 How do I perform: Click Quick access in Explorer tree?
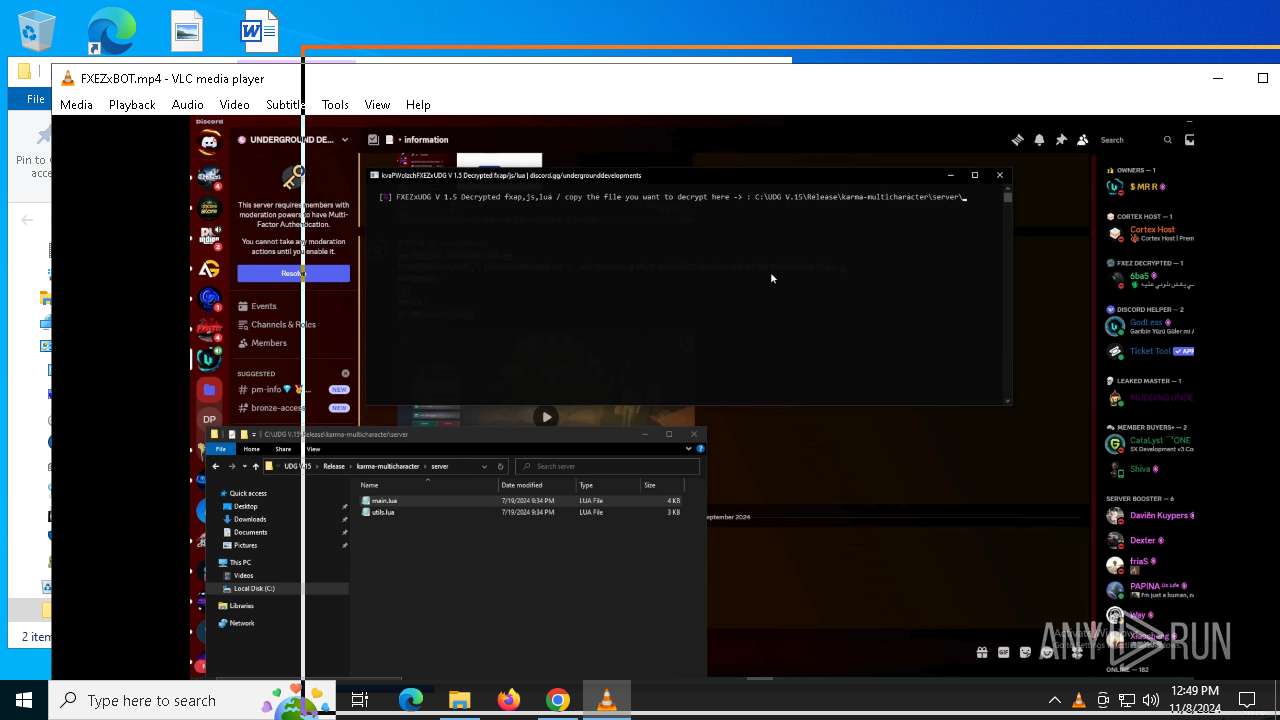coord(248,493)
